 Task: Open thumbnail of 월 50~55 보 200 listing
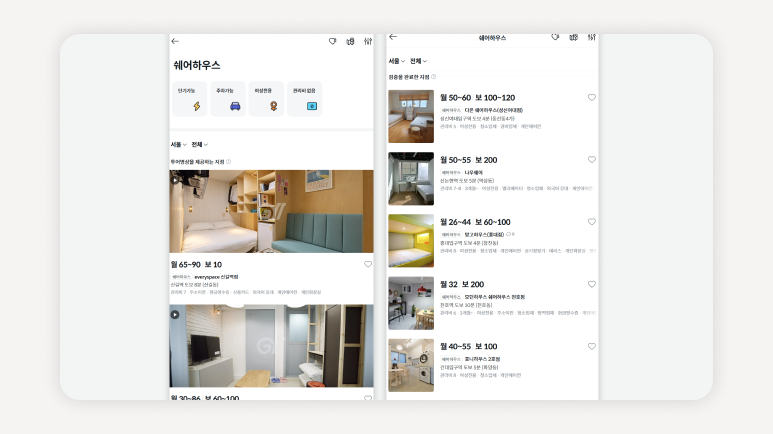click(x=411, y=179)
